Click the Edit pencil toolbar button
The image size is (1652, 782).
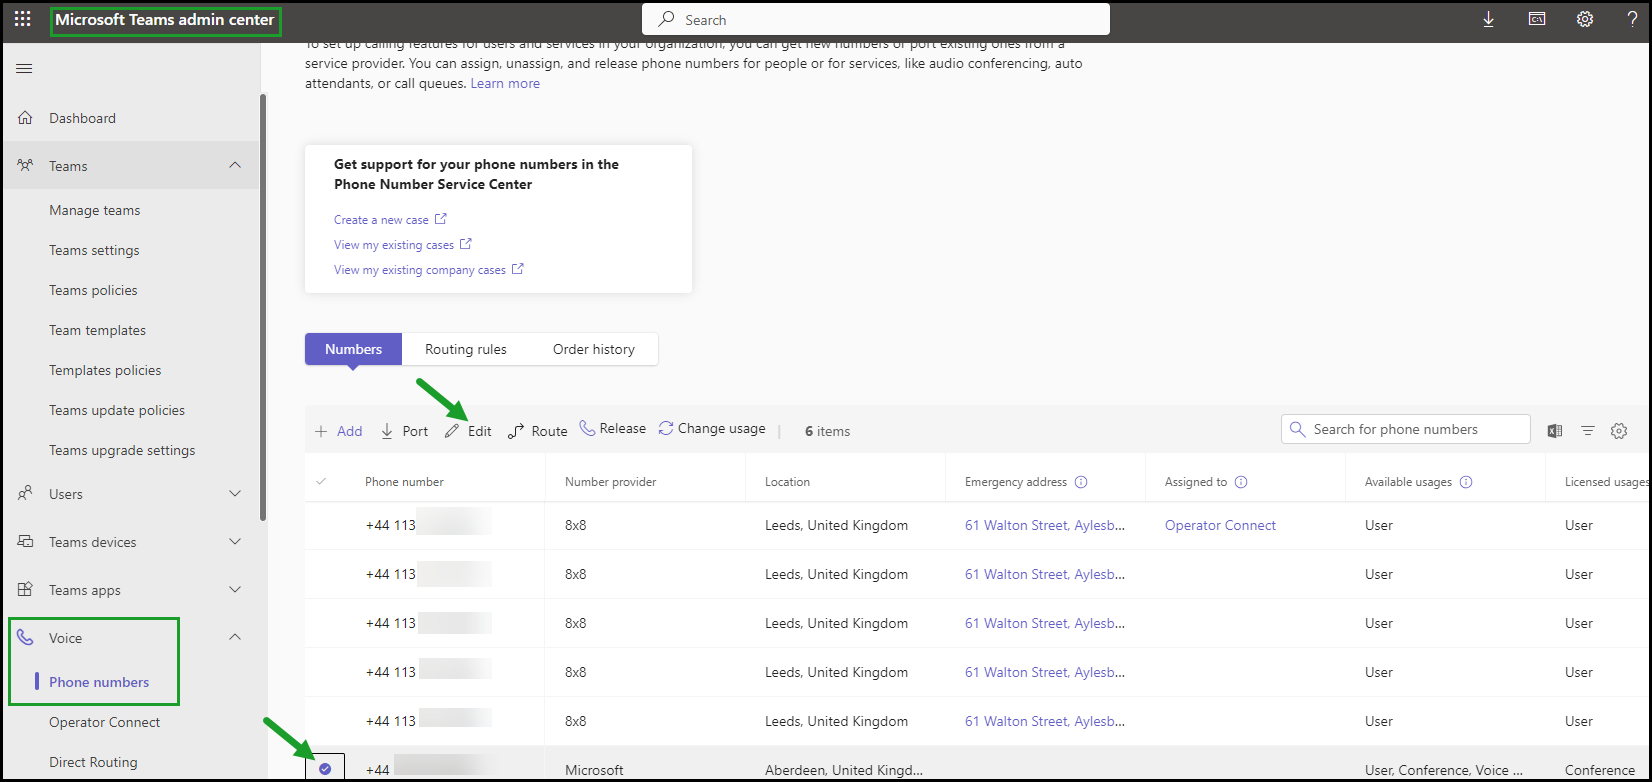tap(468, 431)
